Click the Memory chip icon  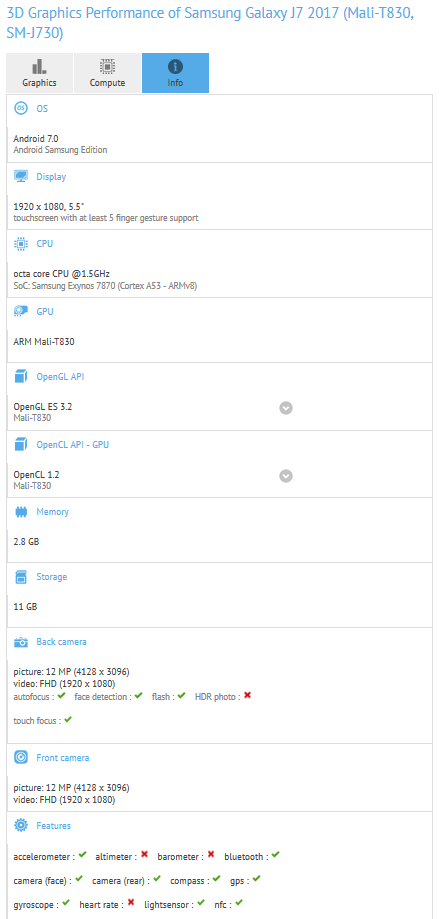point(21,512)
